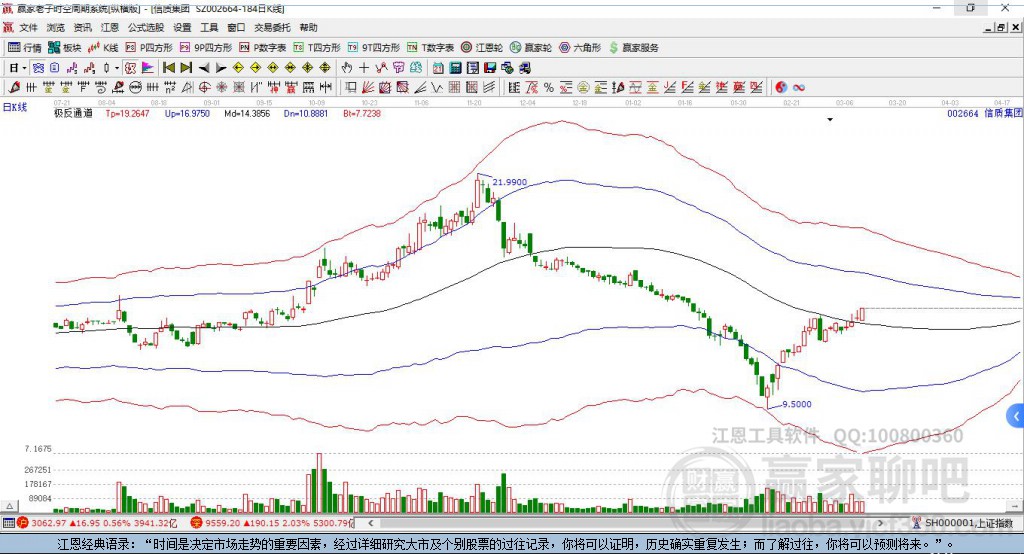Click the 002664 信质集团 stock label
This screenshot has width=1024, height=554.
[x=984, y=114]
